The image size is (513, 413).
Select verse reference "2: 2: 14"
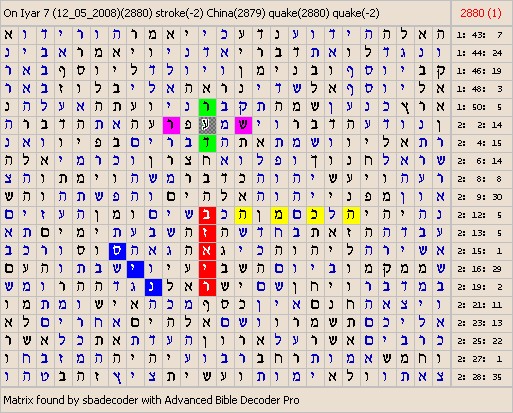tap(479, 125)
